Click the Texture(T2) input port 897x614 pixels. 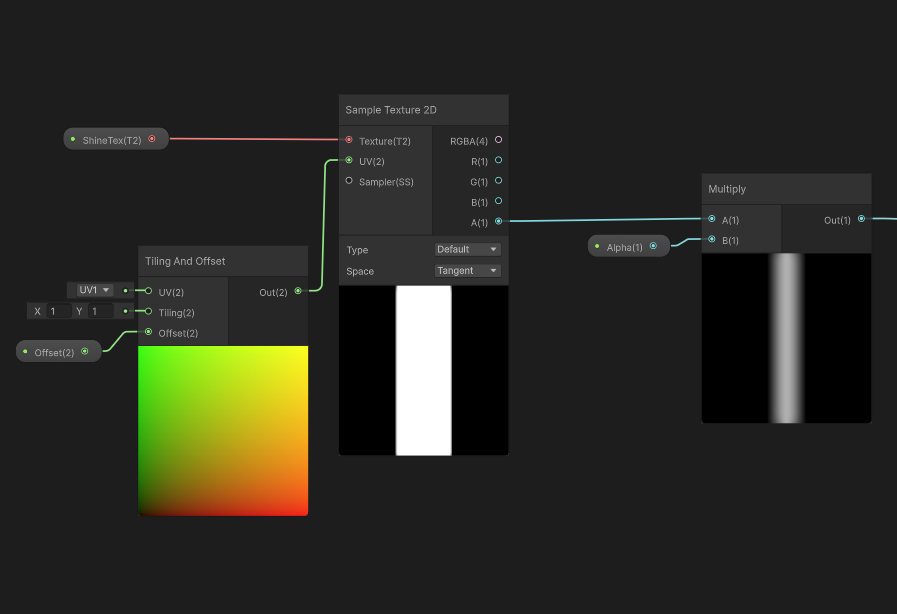[x=350, y=140]
